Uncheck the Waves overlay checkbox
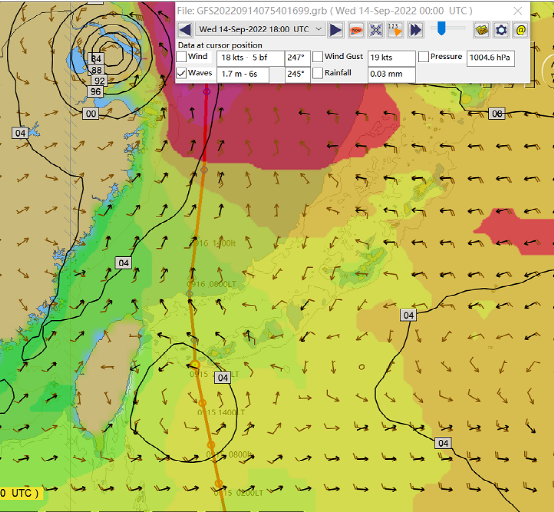 tap(182, 73)
